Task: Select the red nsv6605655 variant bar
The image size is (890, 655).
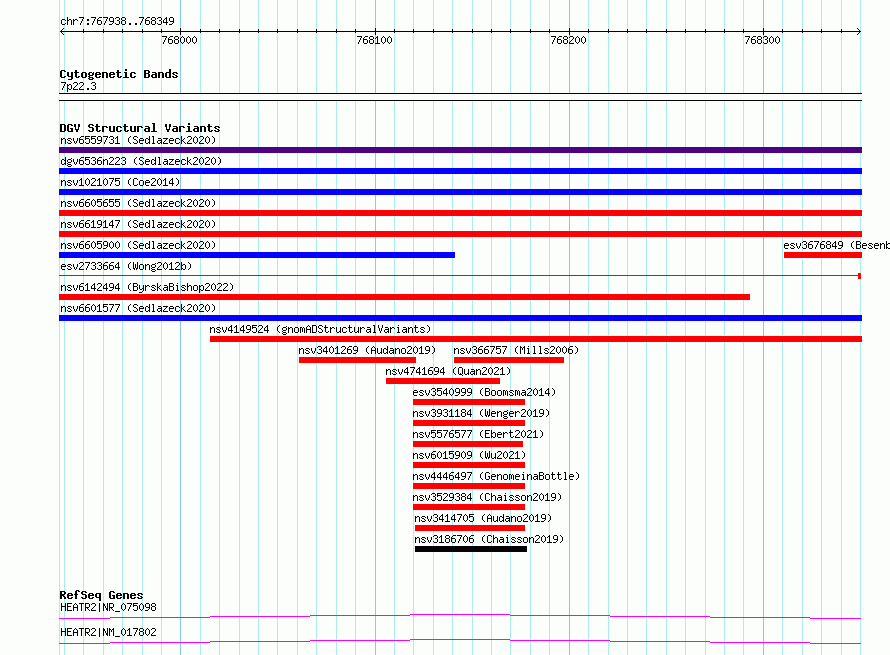Action: pyautogui.click(x=460, y=213)
